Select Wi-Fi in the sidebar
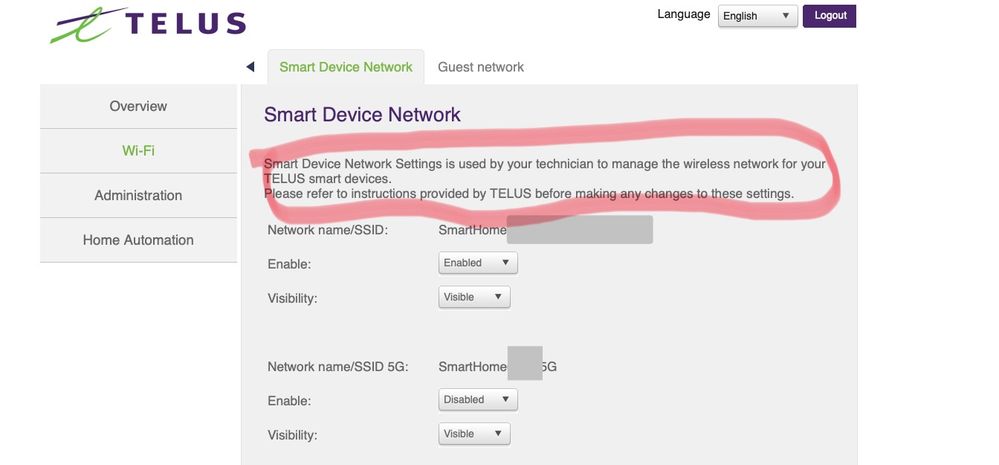999x465 pixels. (x=138, y=151)
